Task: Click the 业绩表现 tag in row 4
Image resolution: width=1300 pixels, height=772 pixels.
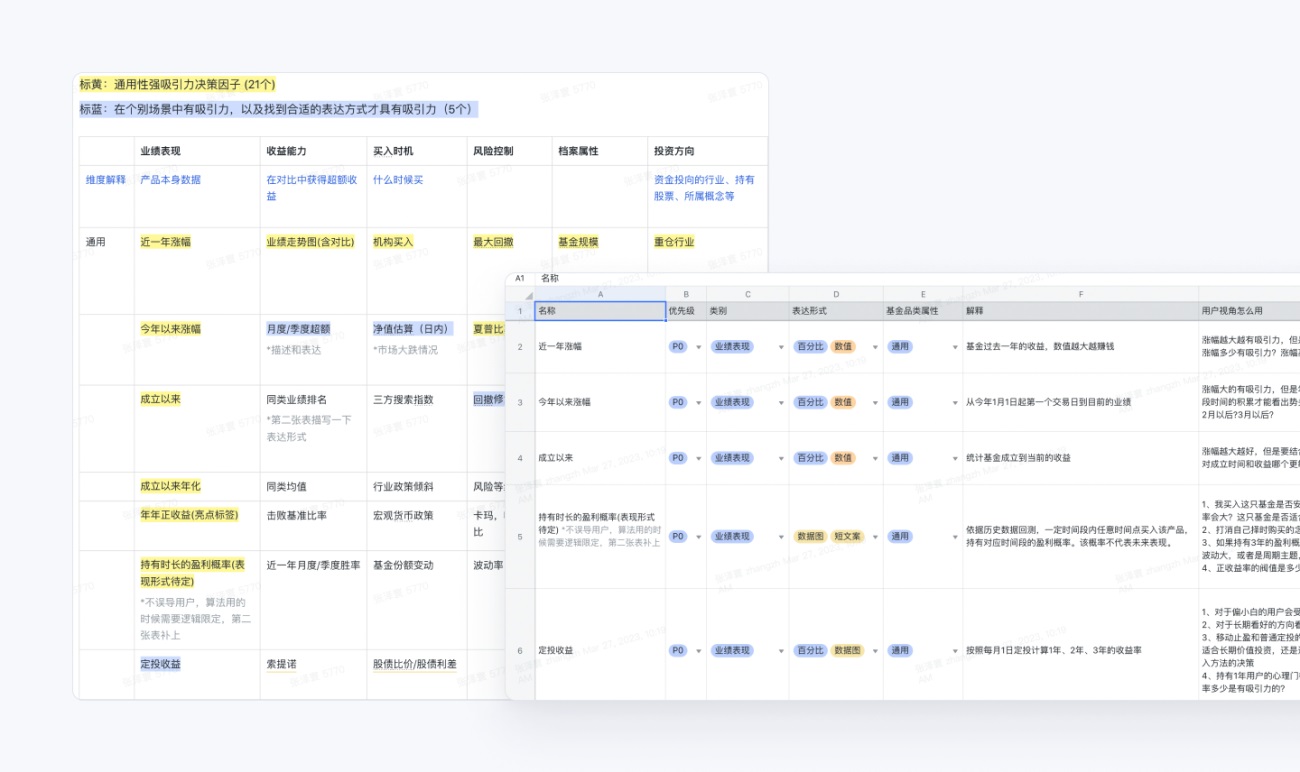Action: tap(731, 458)
